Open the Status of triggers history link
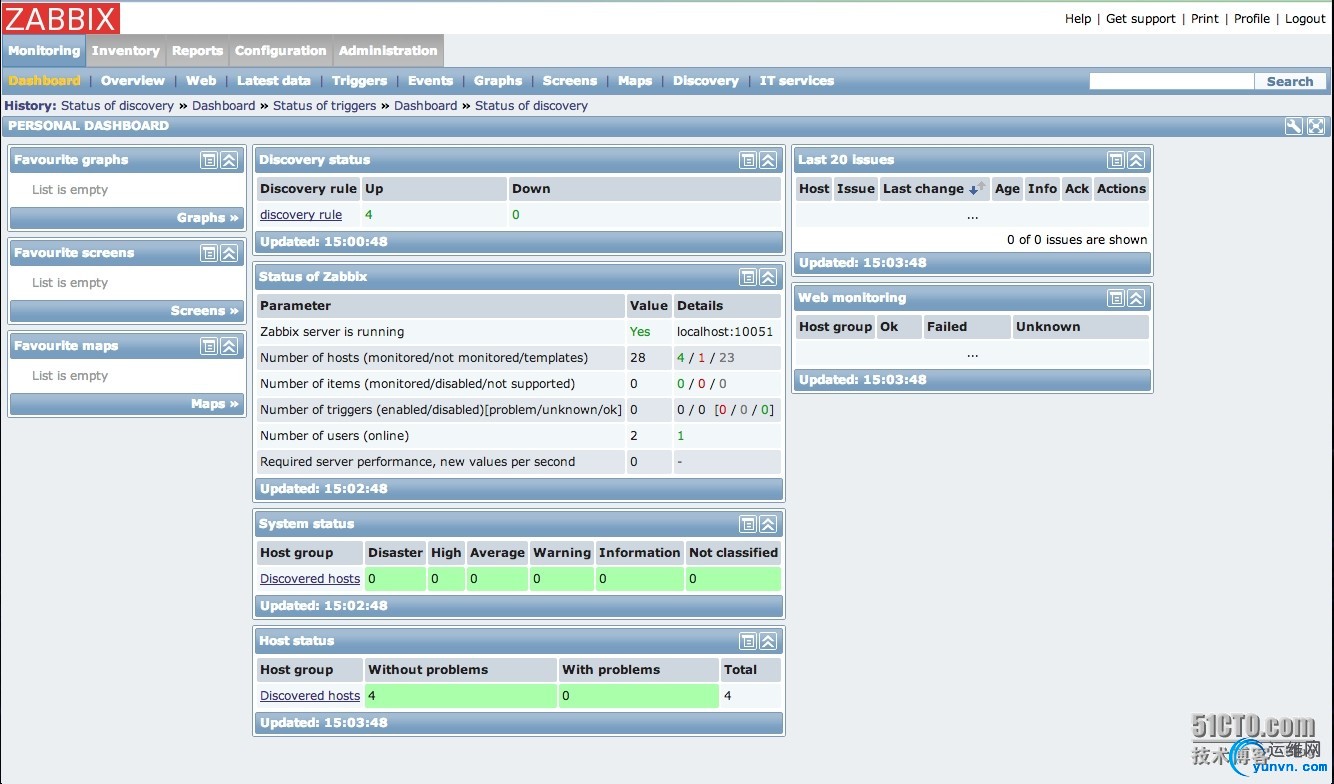 click(325, 106)
